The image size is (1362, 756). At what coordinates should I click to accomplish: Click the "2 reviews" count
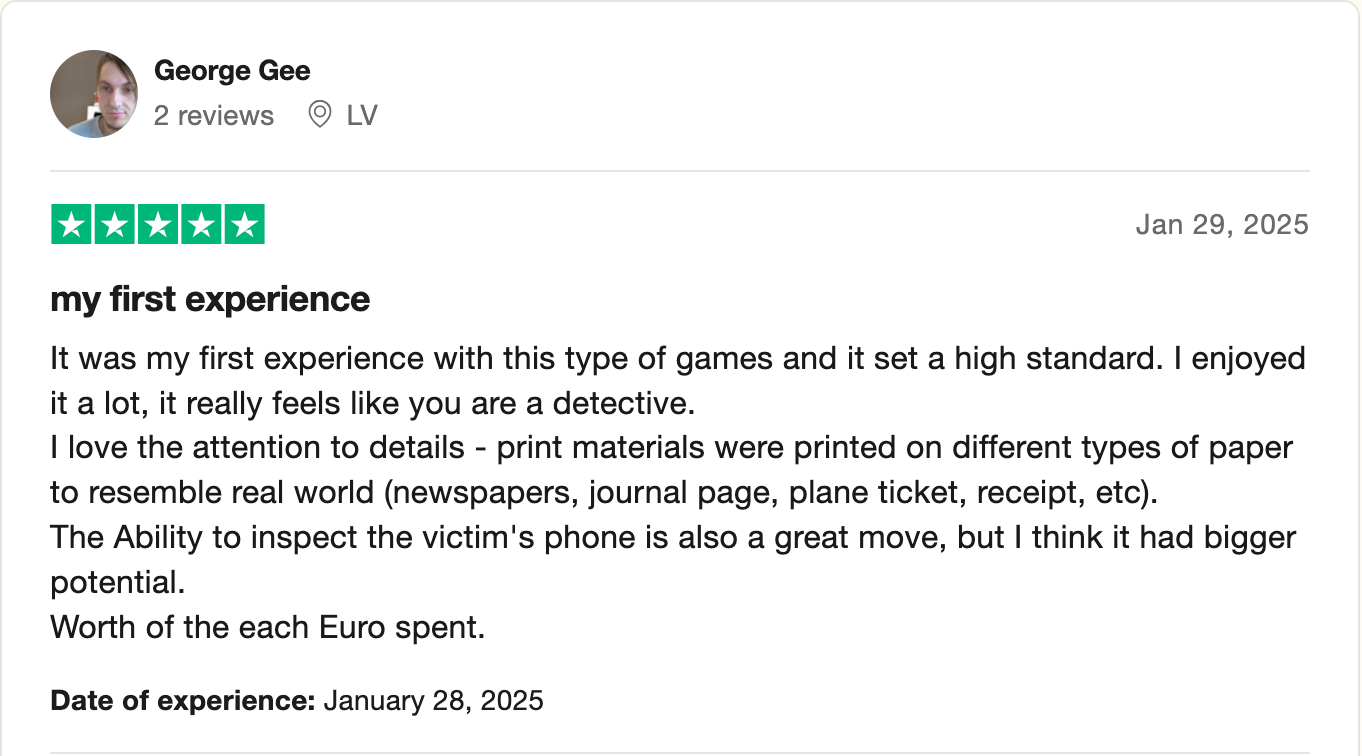213,116
